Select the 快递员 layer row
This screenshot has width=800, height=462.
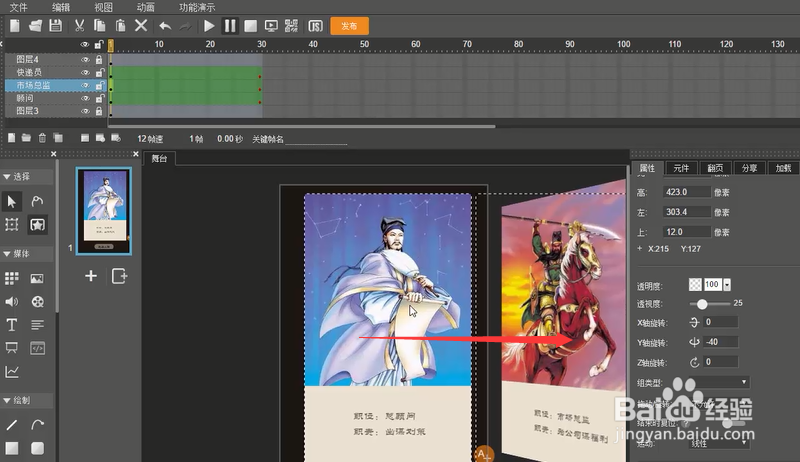tap(56, 72)
